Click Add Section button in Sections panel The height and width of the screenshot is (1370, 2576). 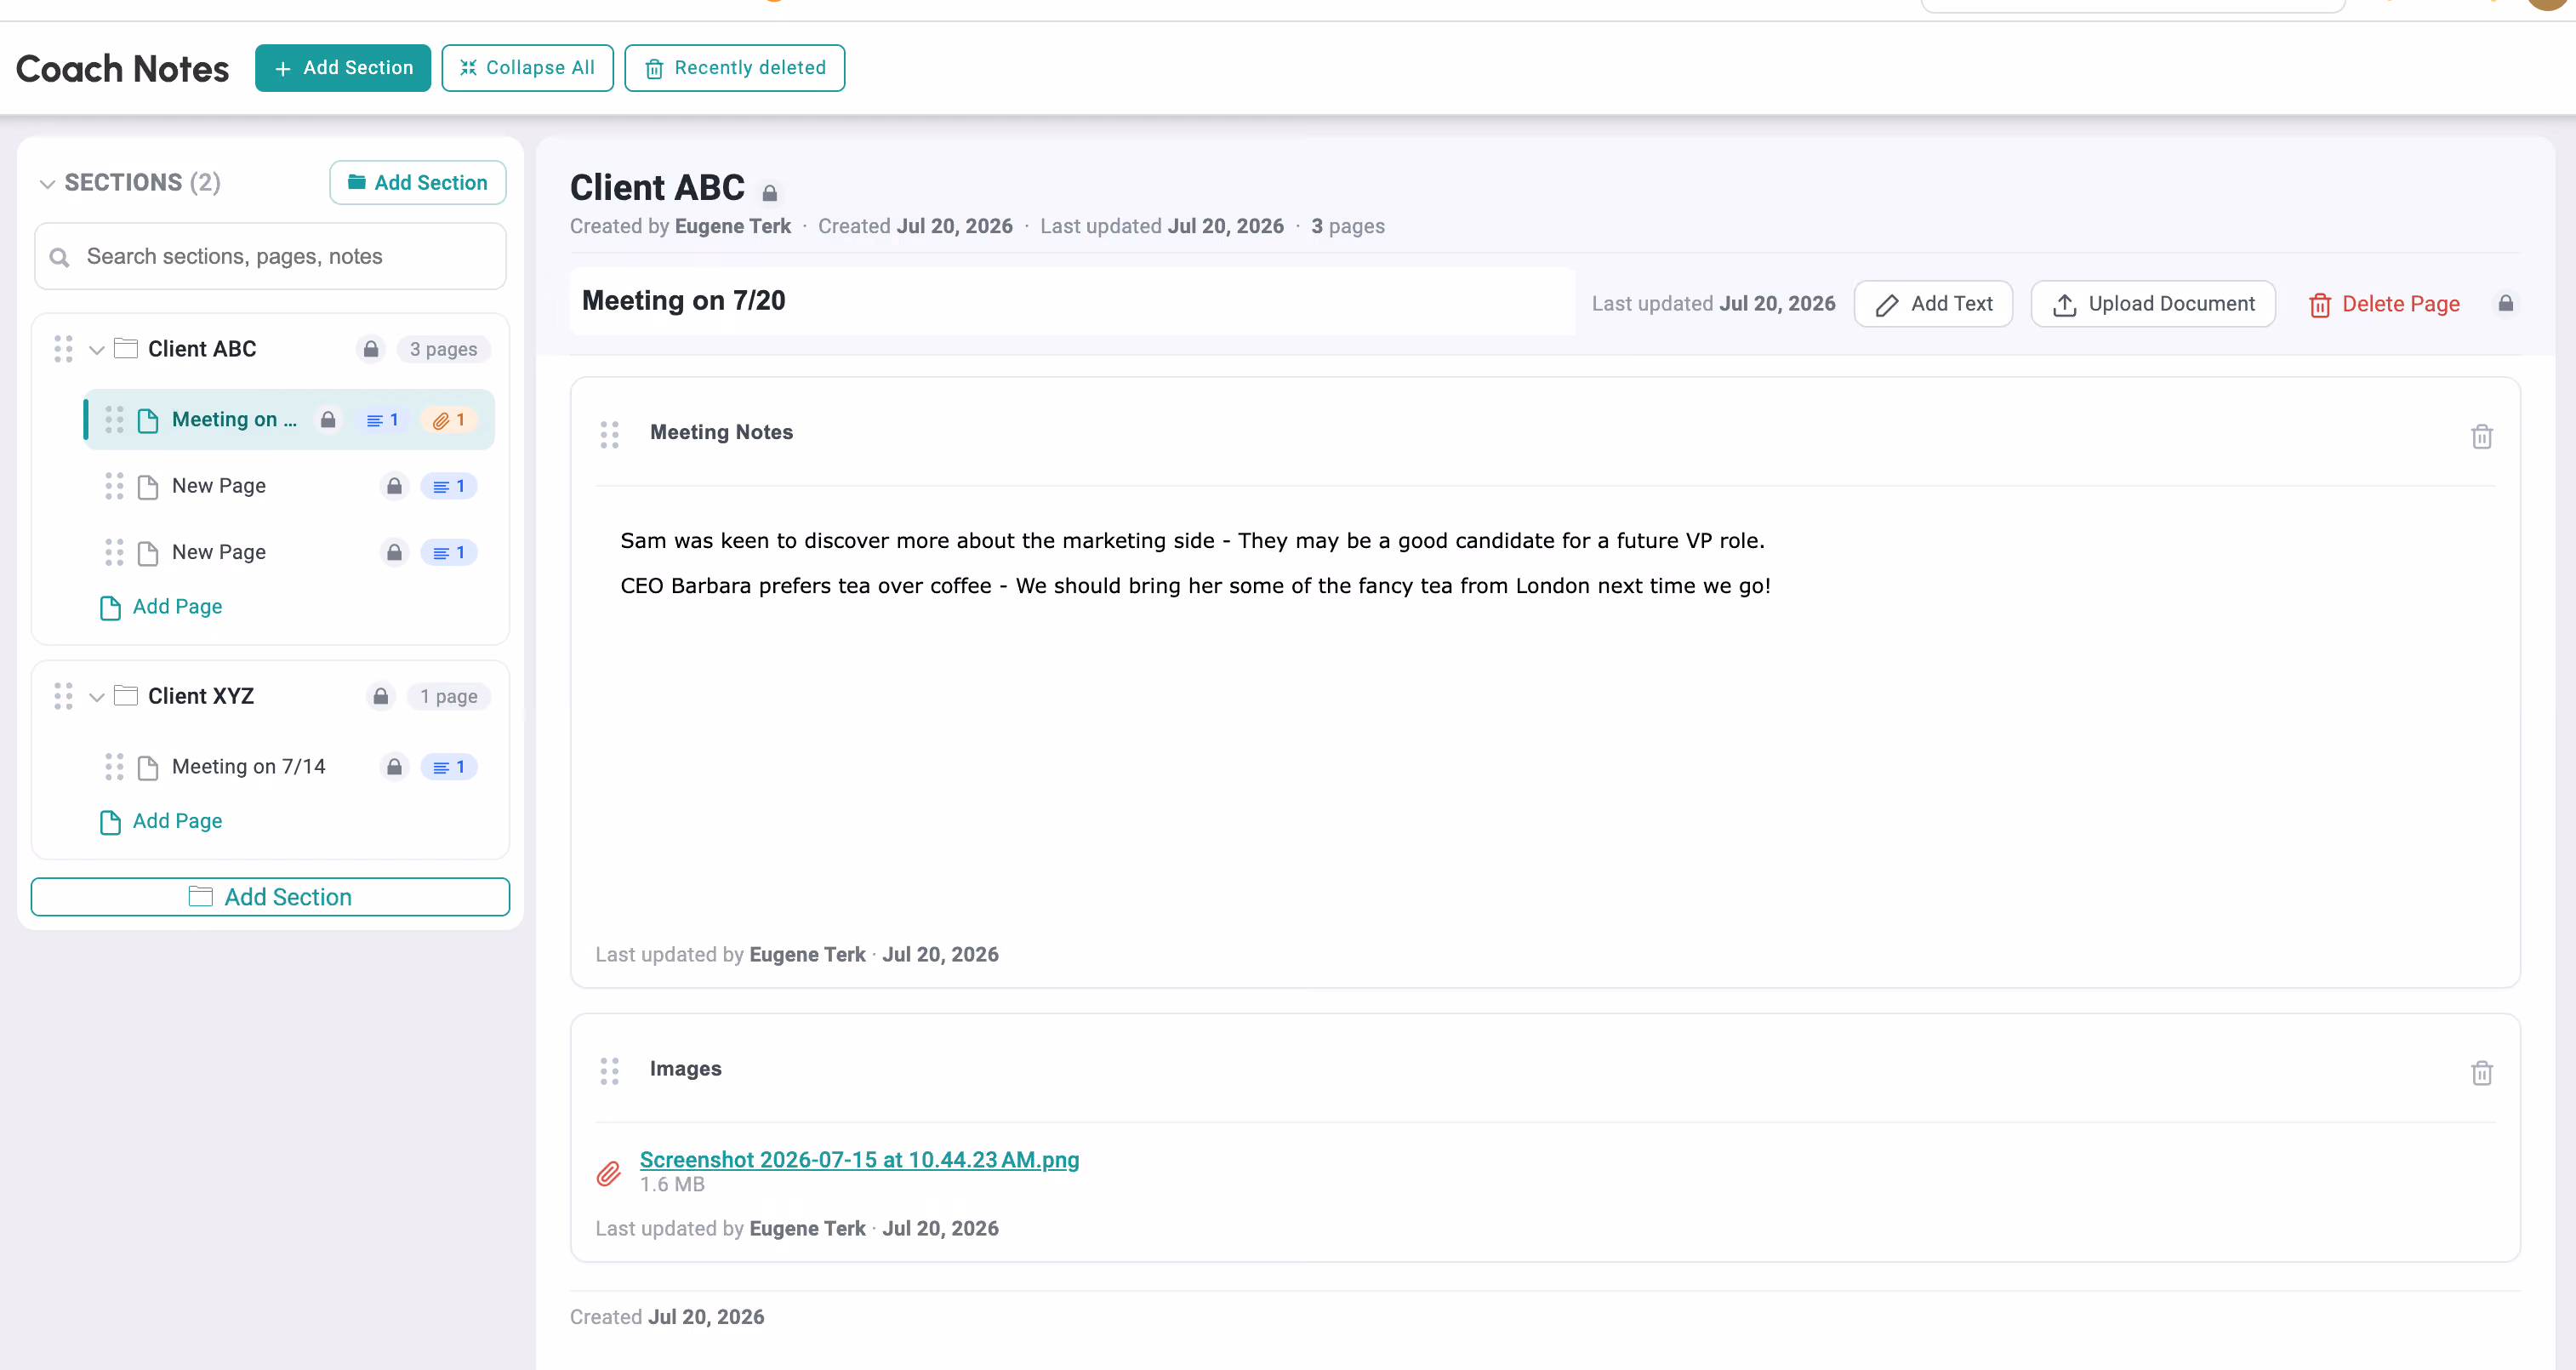coord(417,182)
